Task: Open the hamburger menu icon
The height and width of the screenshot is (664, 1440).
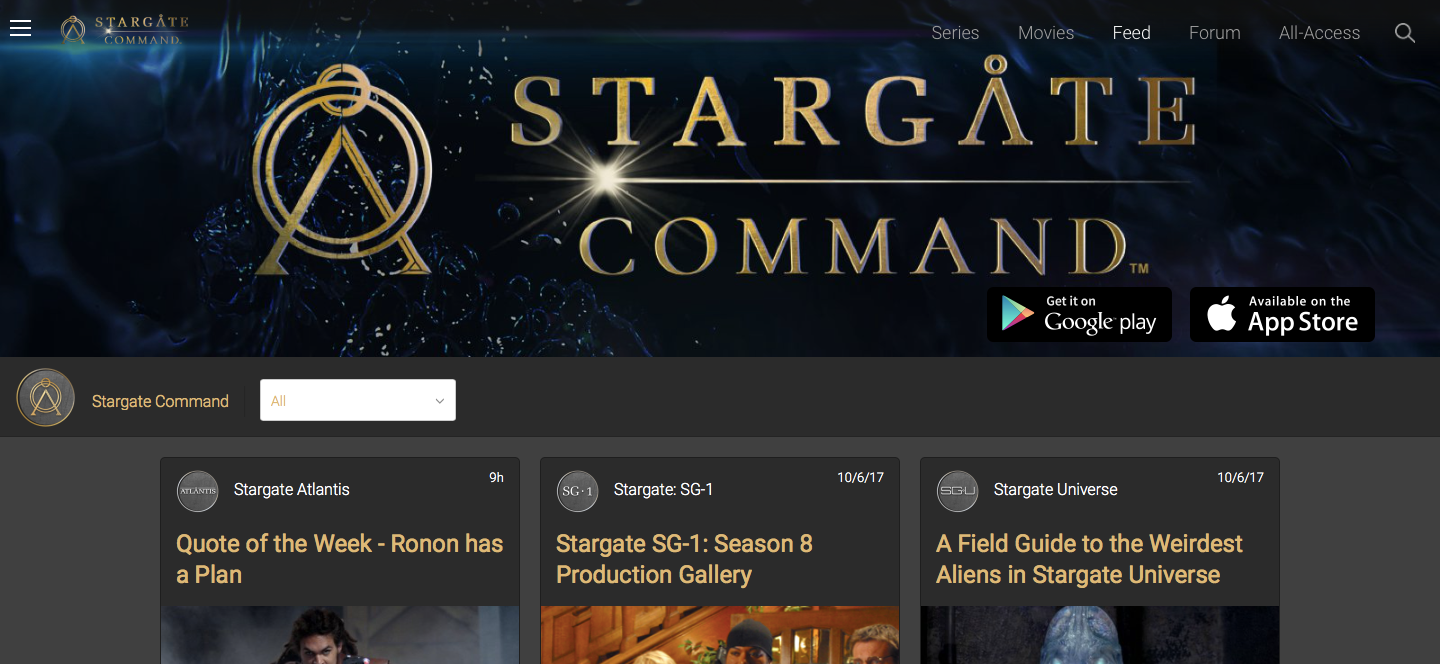Action: coord(20,29)
